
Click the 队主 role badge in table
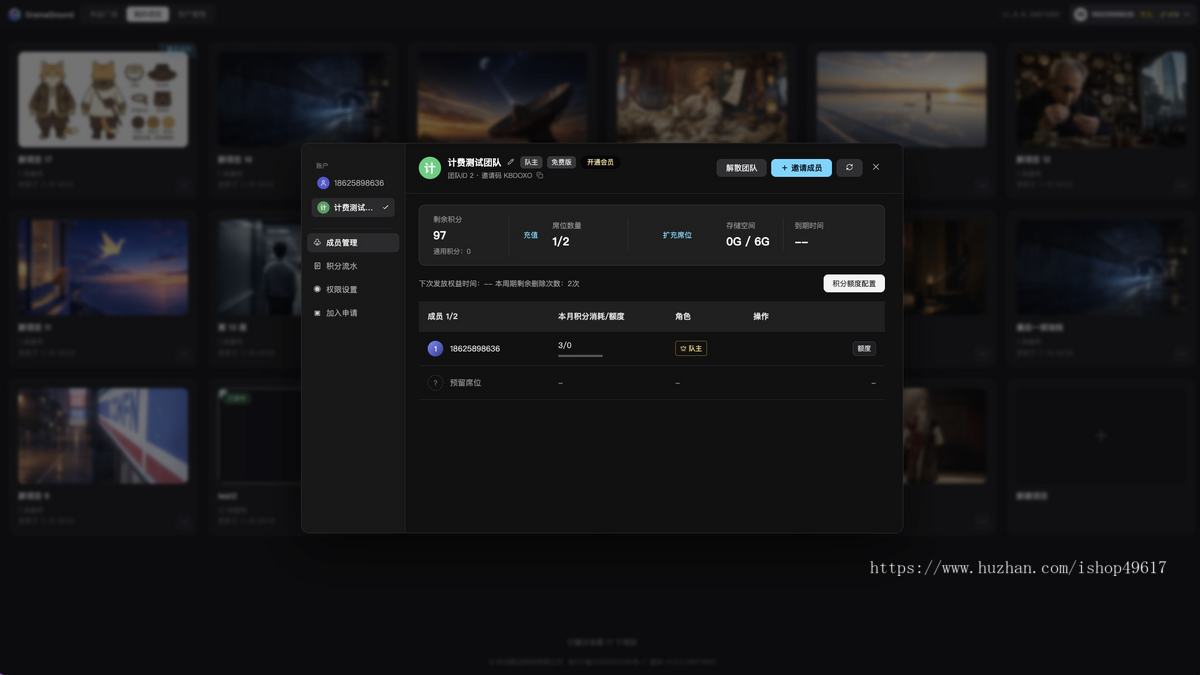click(691, 349)
